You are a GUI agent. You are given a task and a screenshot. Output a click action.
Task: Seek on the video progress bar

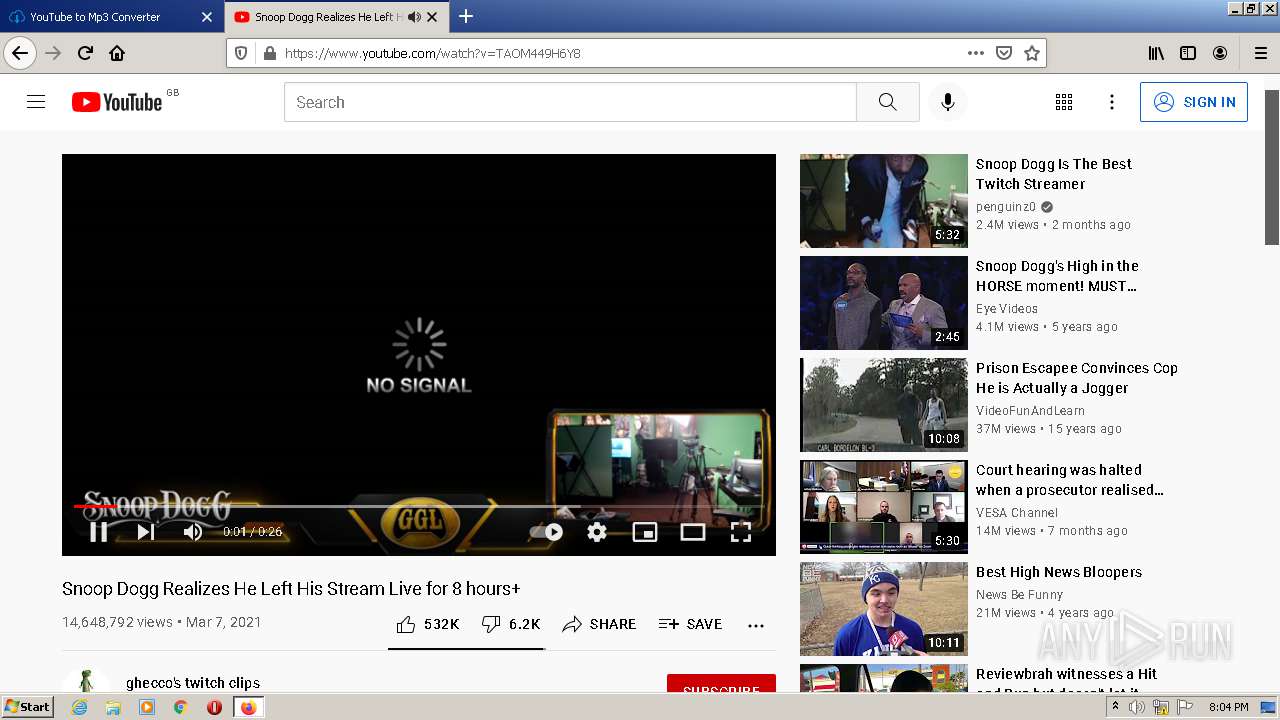(418, 506)
